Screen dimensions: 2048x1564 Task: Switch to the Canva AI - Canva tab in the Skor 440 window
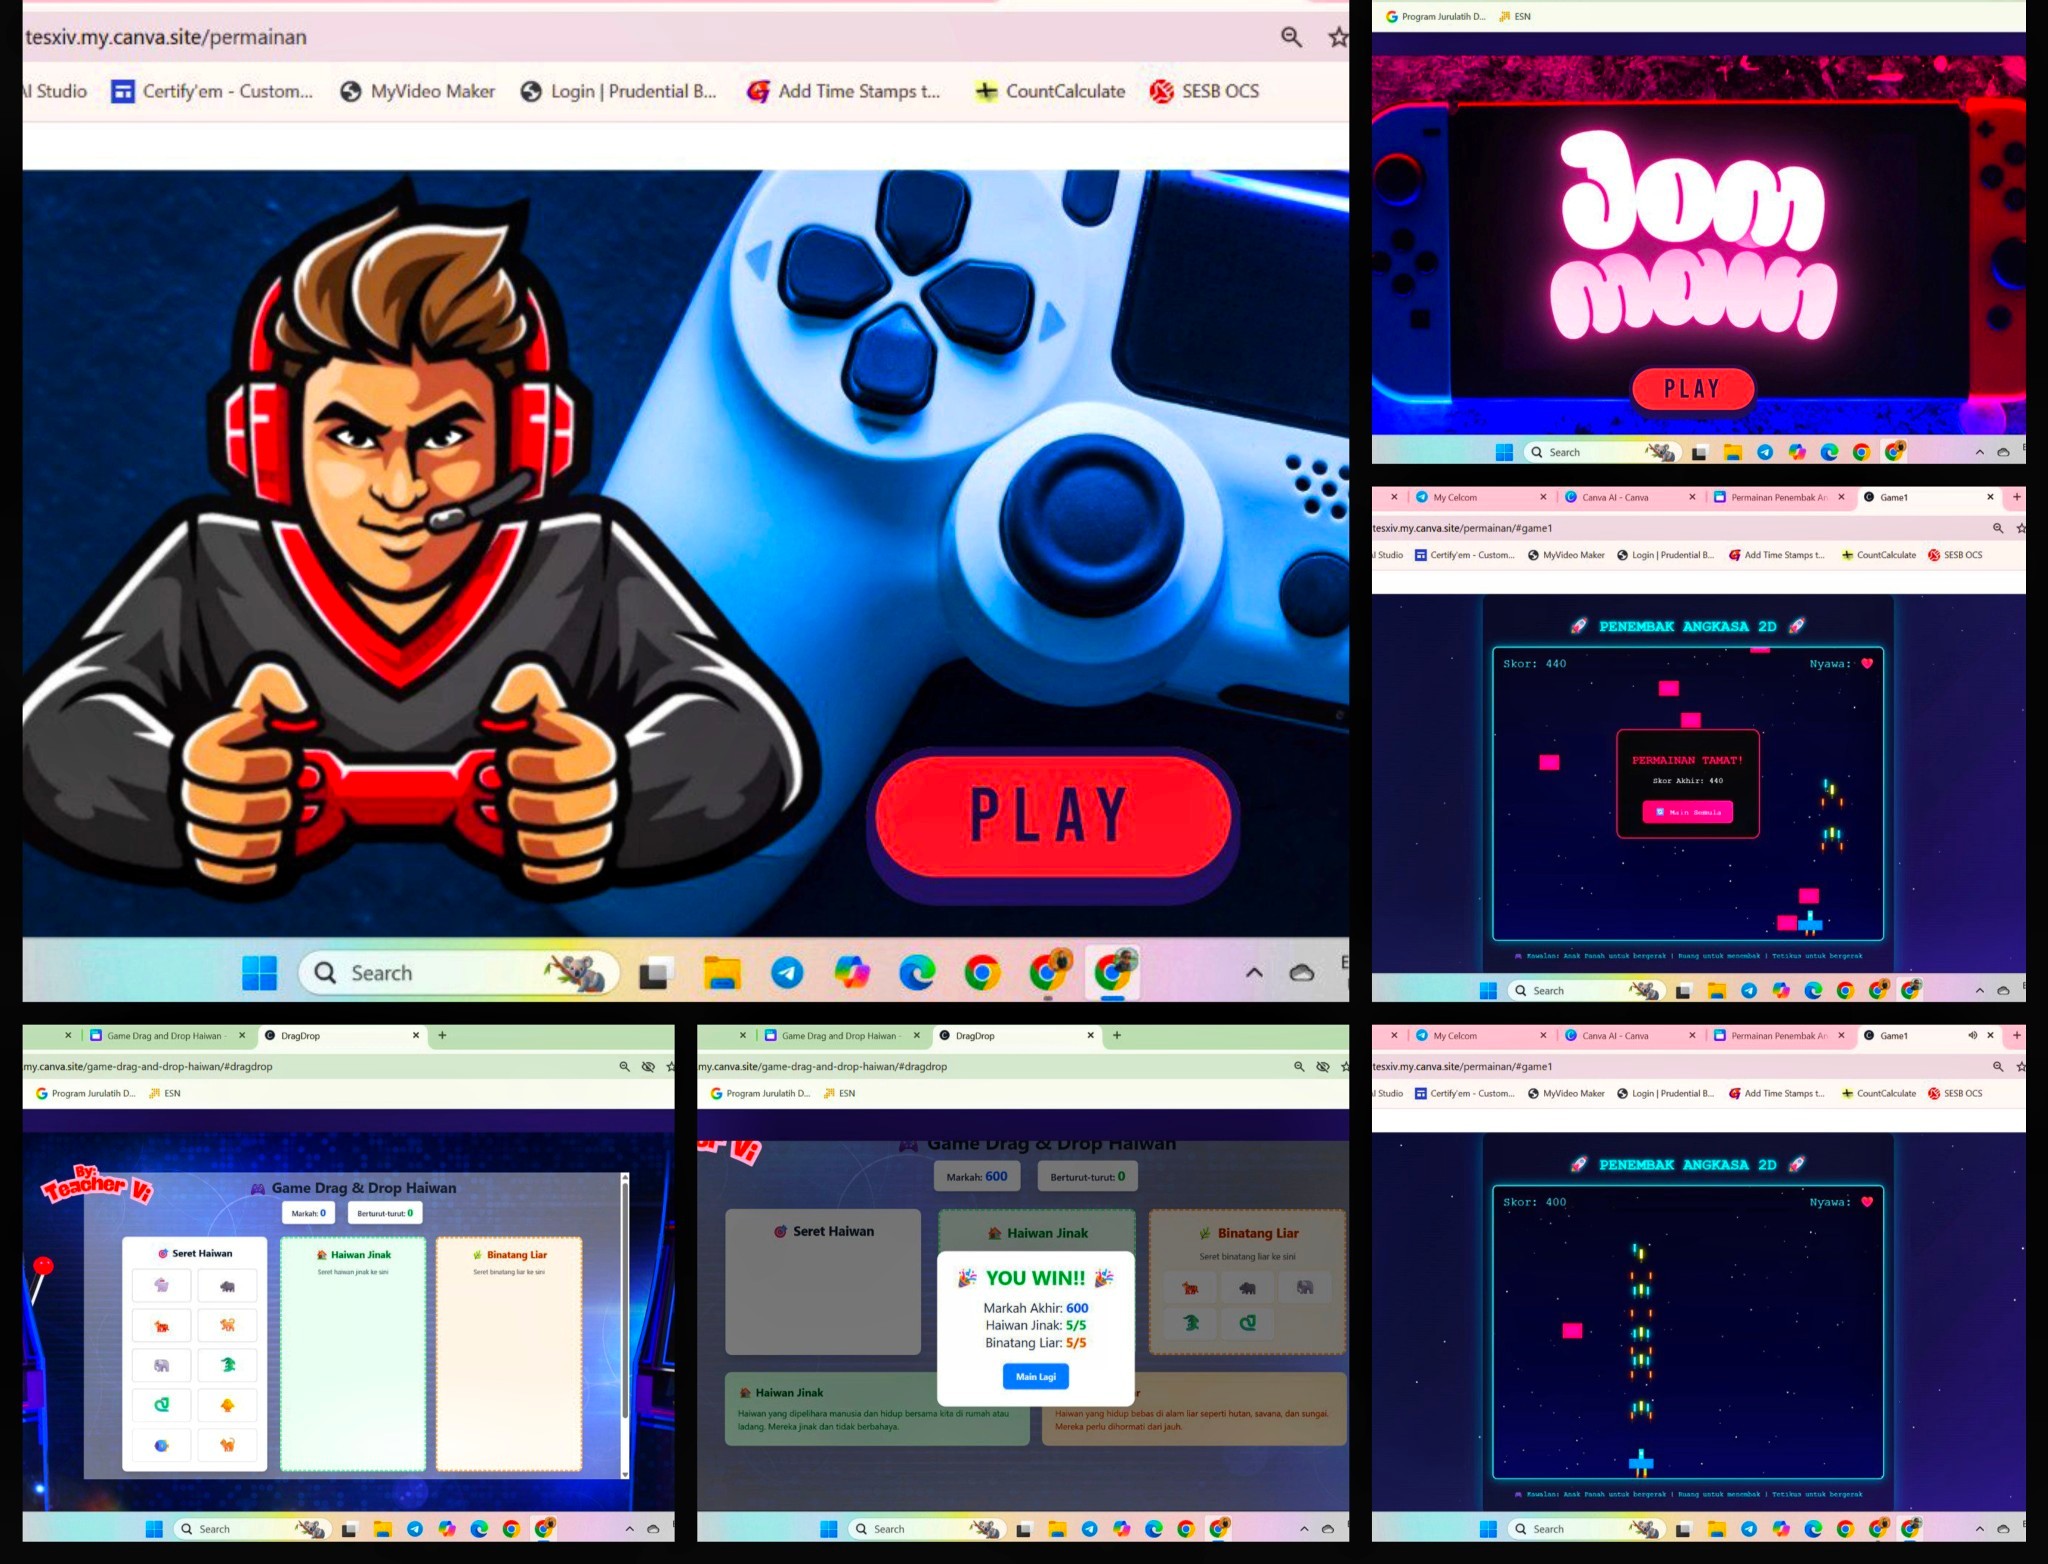coord(1630,497)
